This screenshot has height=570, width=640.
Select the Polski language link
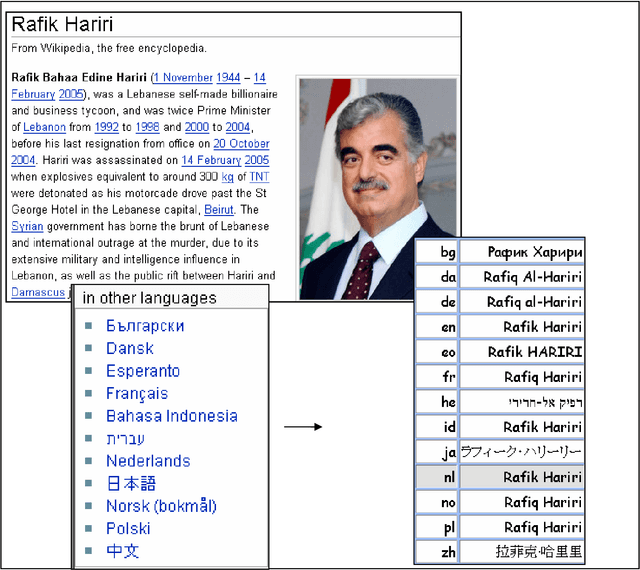click(128, 529)
